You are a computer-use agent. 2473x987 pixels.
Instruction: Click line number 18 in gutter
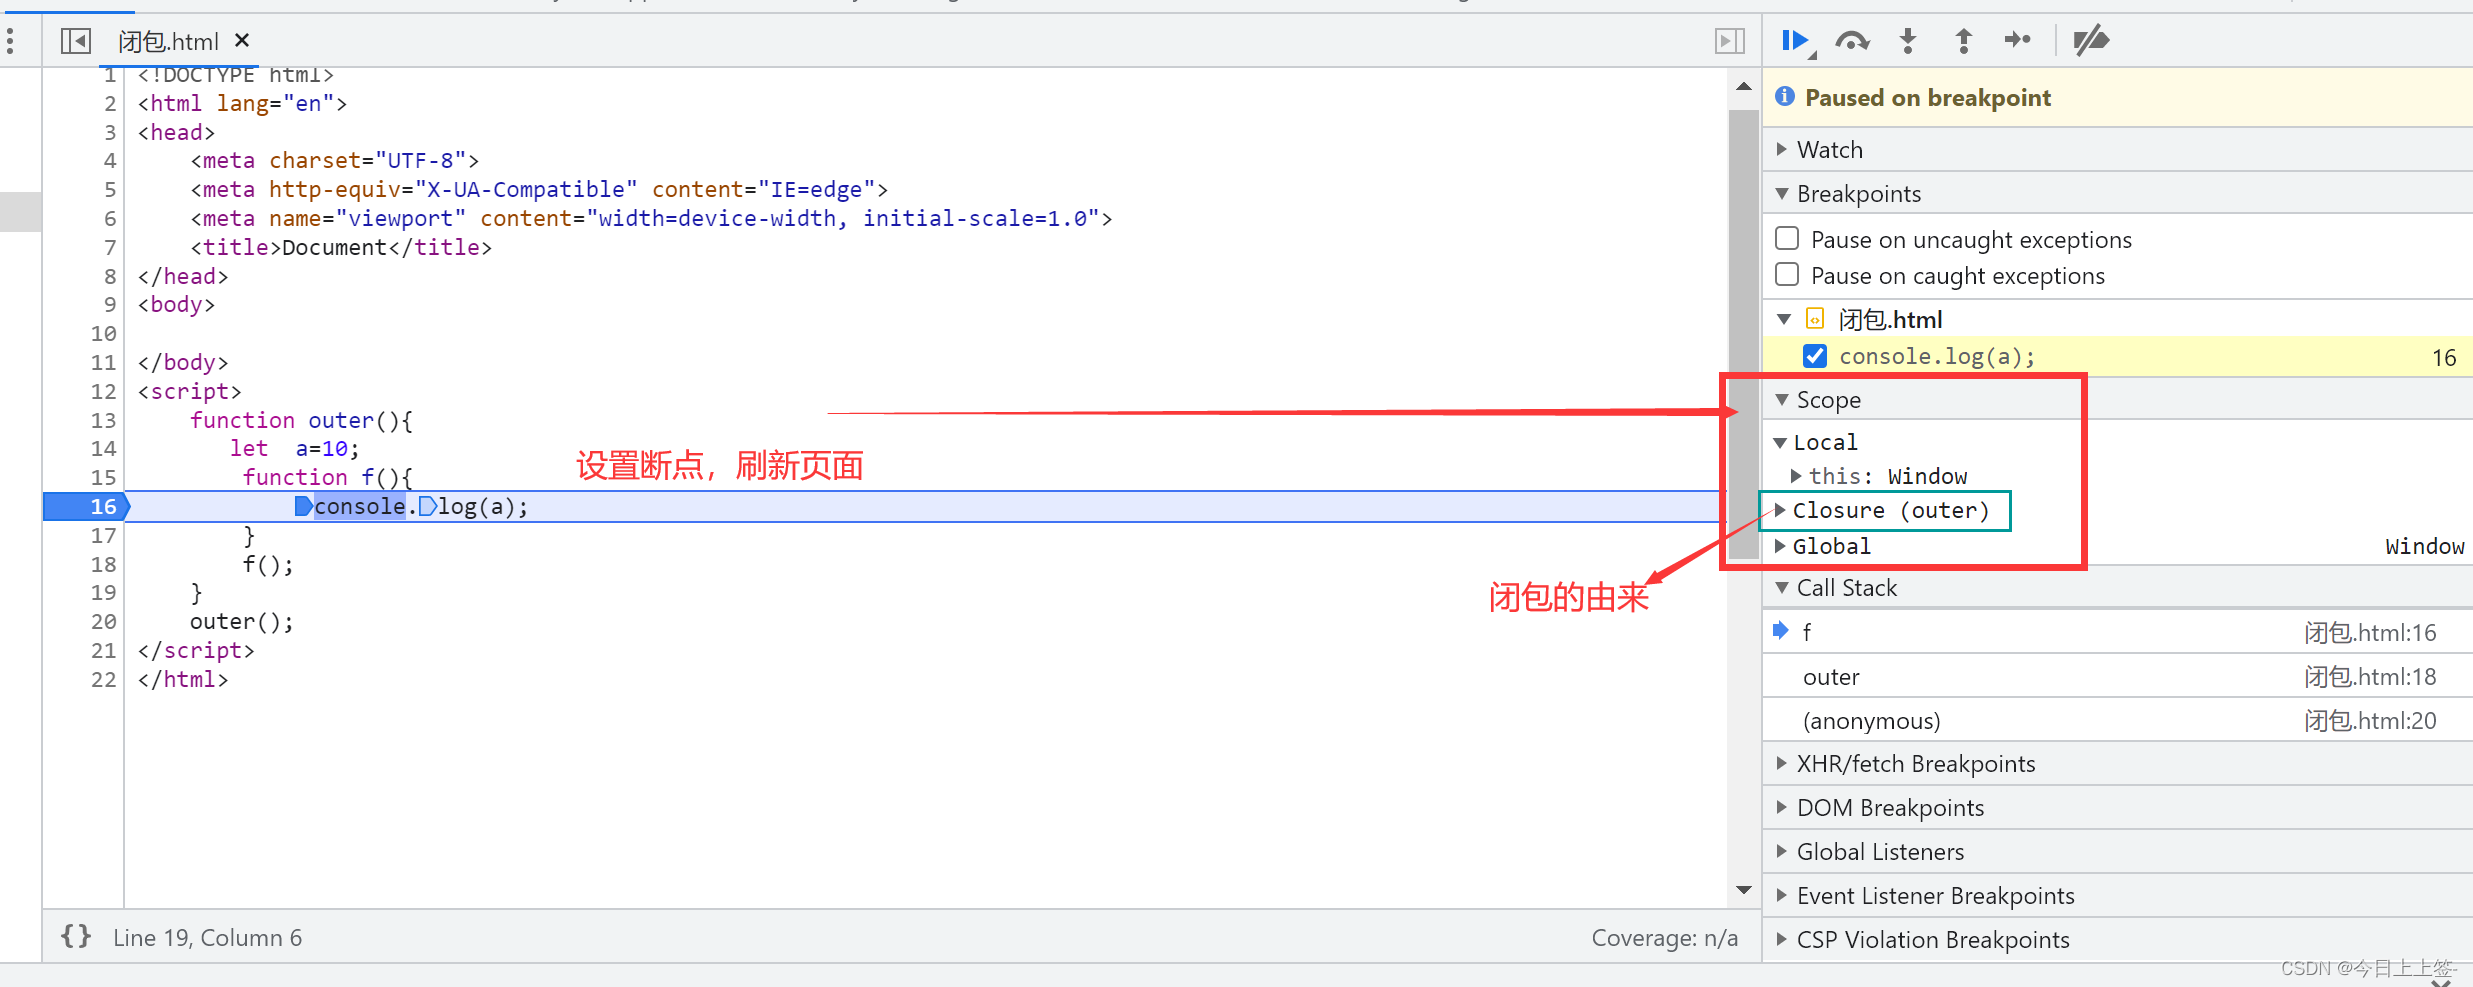(104, 564)
